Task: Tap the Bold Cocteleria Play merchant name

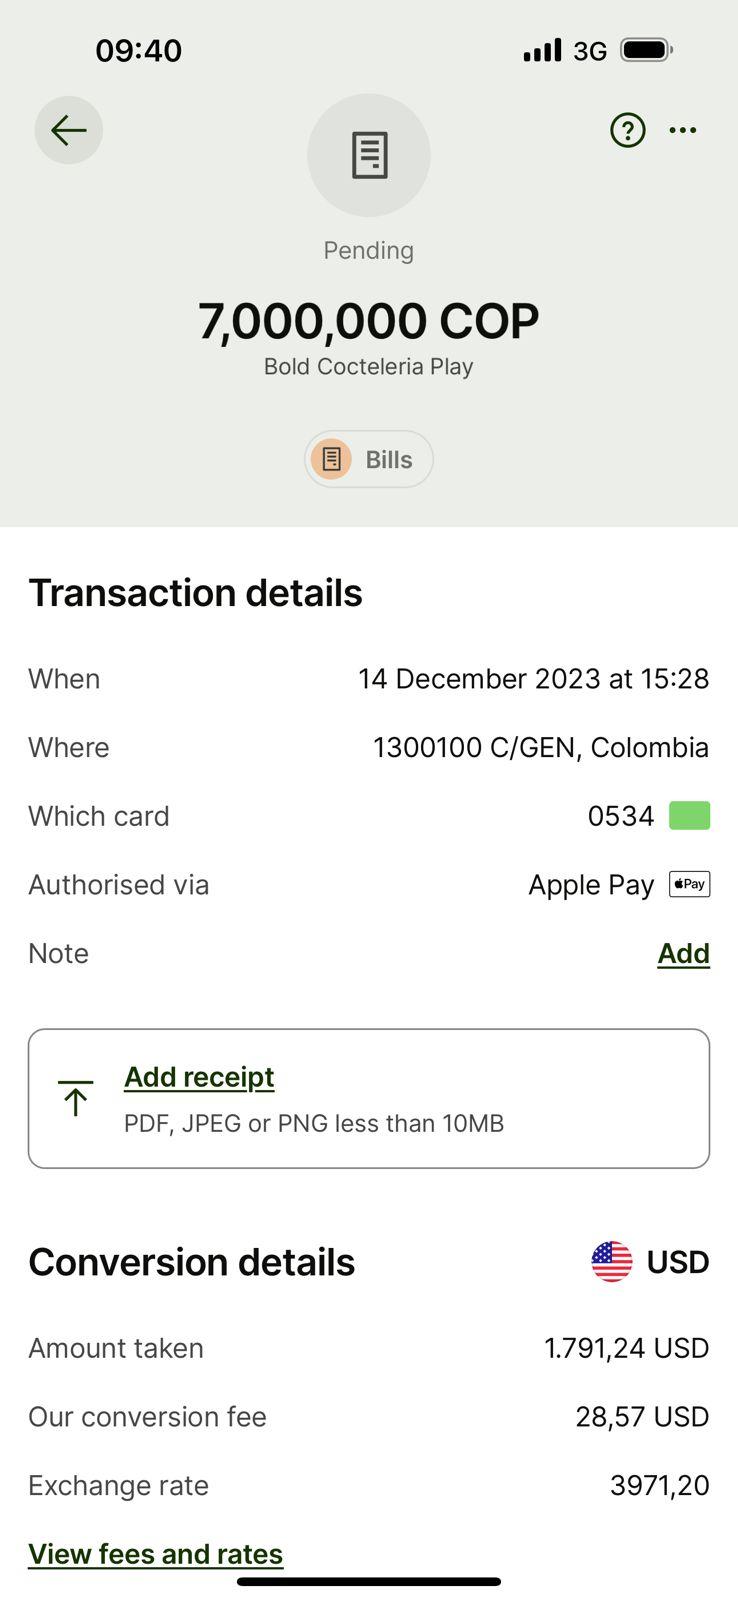Action: [x=369, y=367]
